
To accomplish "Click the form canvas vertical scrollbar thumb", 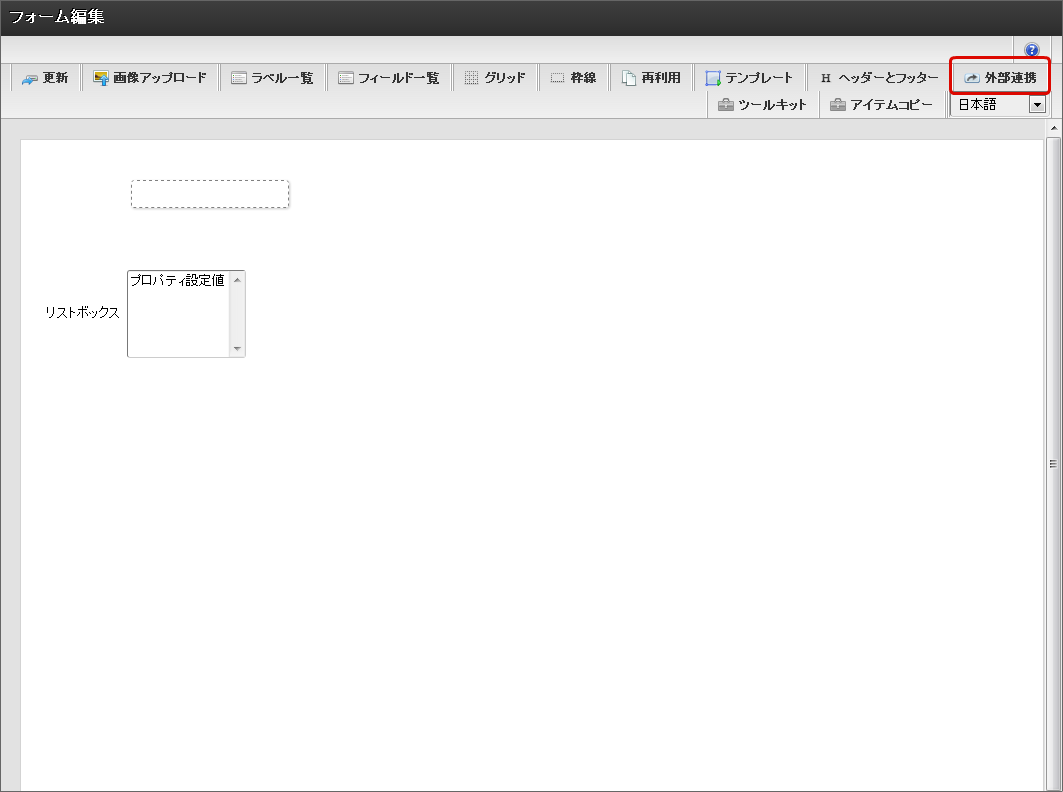I will (x=1053, y=464).
